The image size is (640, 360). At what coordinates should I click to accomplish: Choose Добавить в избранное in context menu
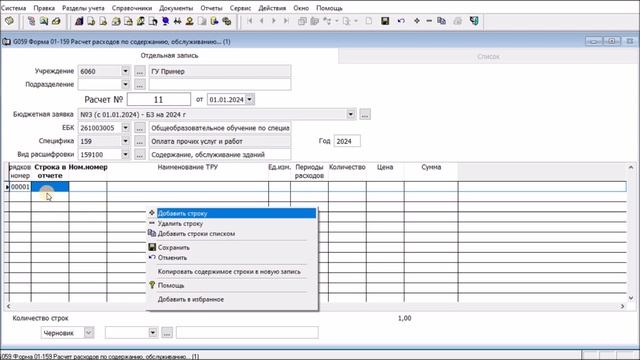tap(232, 299)
